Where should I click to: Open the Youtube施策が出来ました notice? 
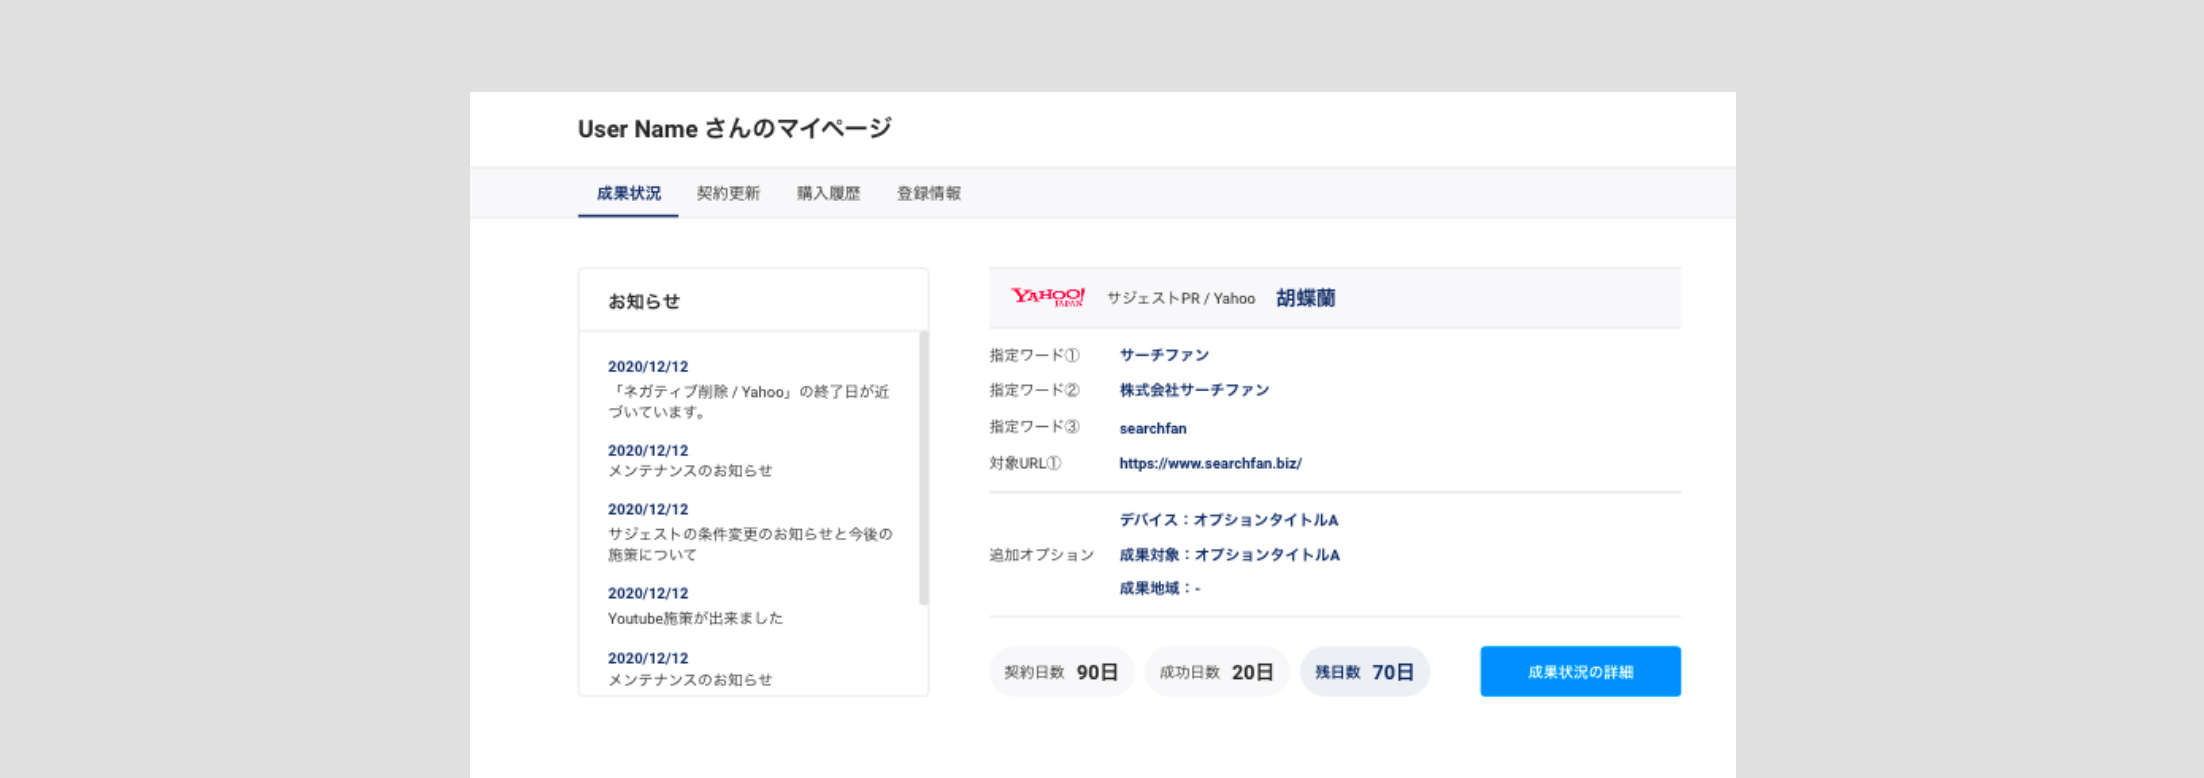click(x=695, y=618)
